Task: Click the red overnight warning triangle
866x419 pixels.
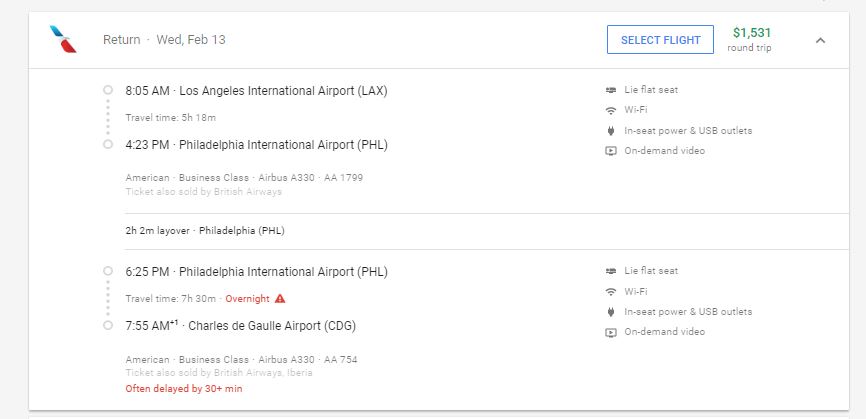Action: coord(280,298)
